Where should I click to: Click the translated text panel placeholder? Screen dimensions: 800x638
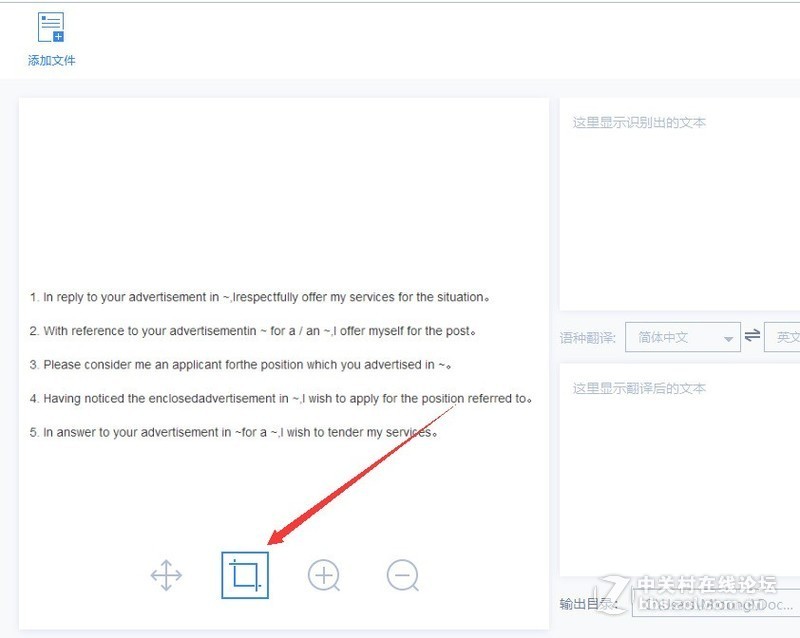(x=638, y=388)
